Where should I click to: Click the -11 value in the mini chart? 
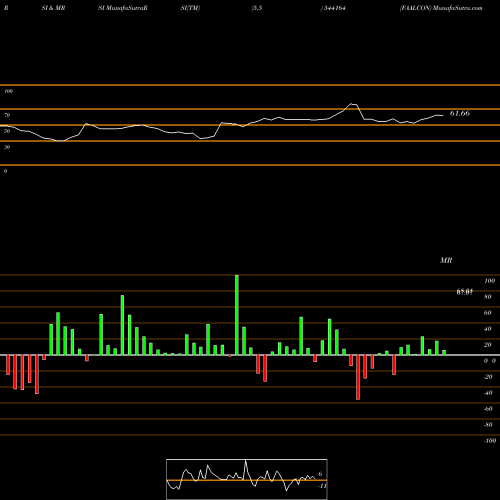point(322,486)
